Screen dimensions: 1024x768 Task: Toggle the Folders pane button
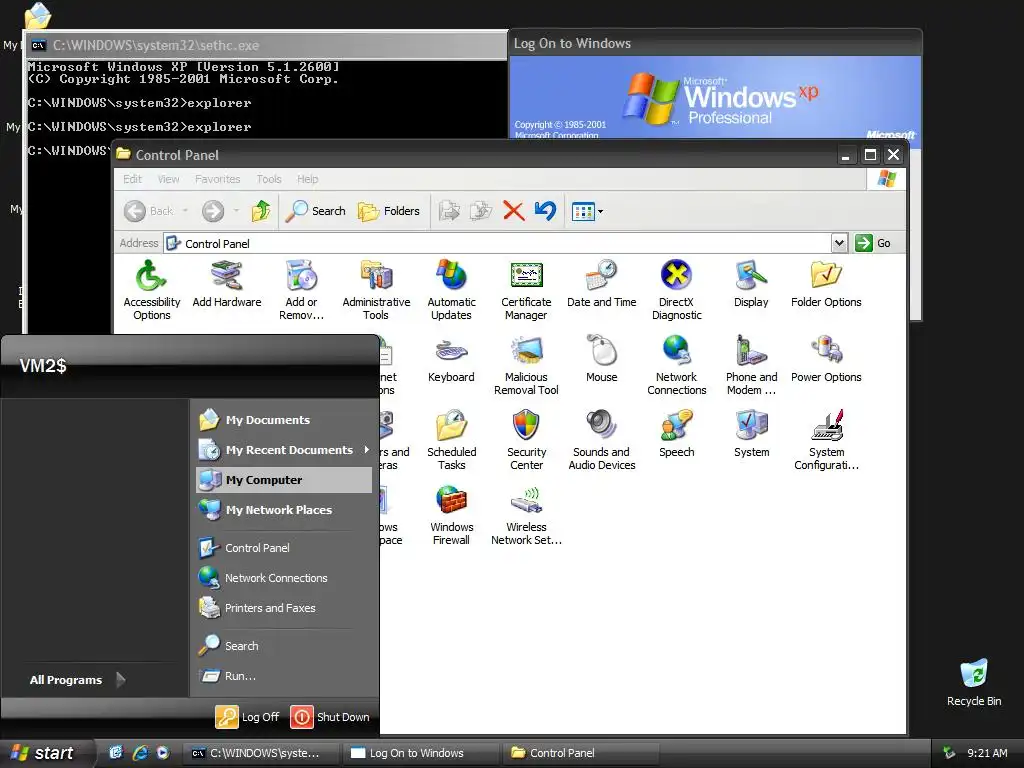click(x=389, y=211)
